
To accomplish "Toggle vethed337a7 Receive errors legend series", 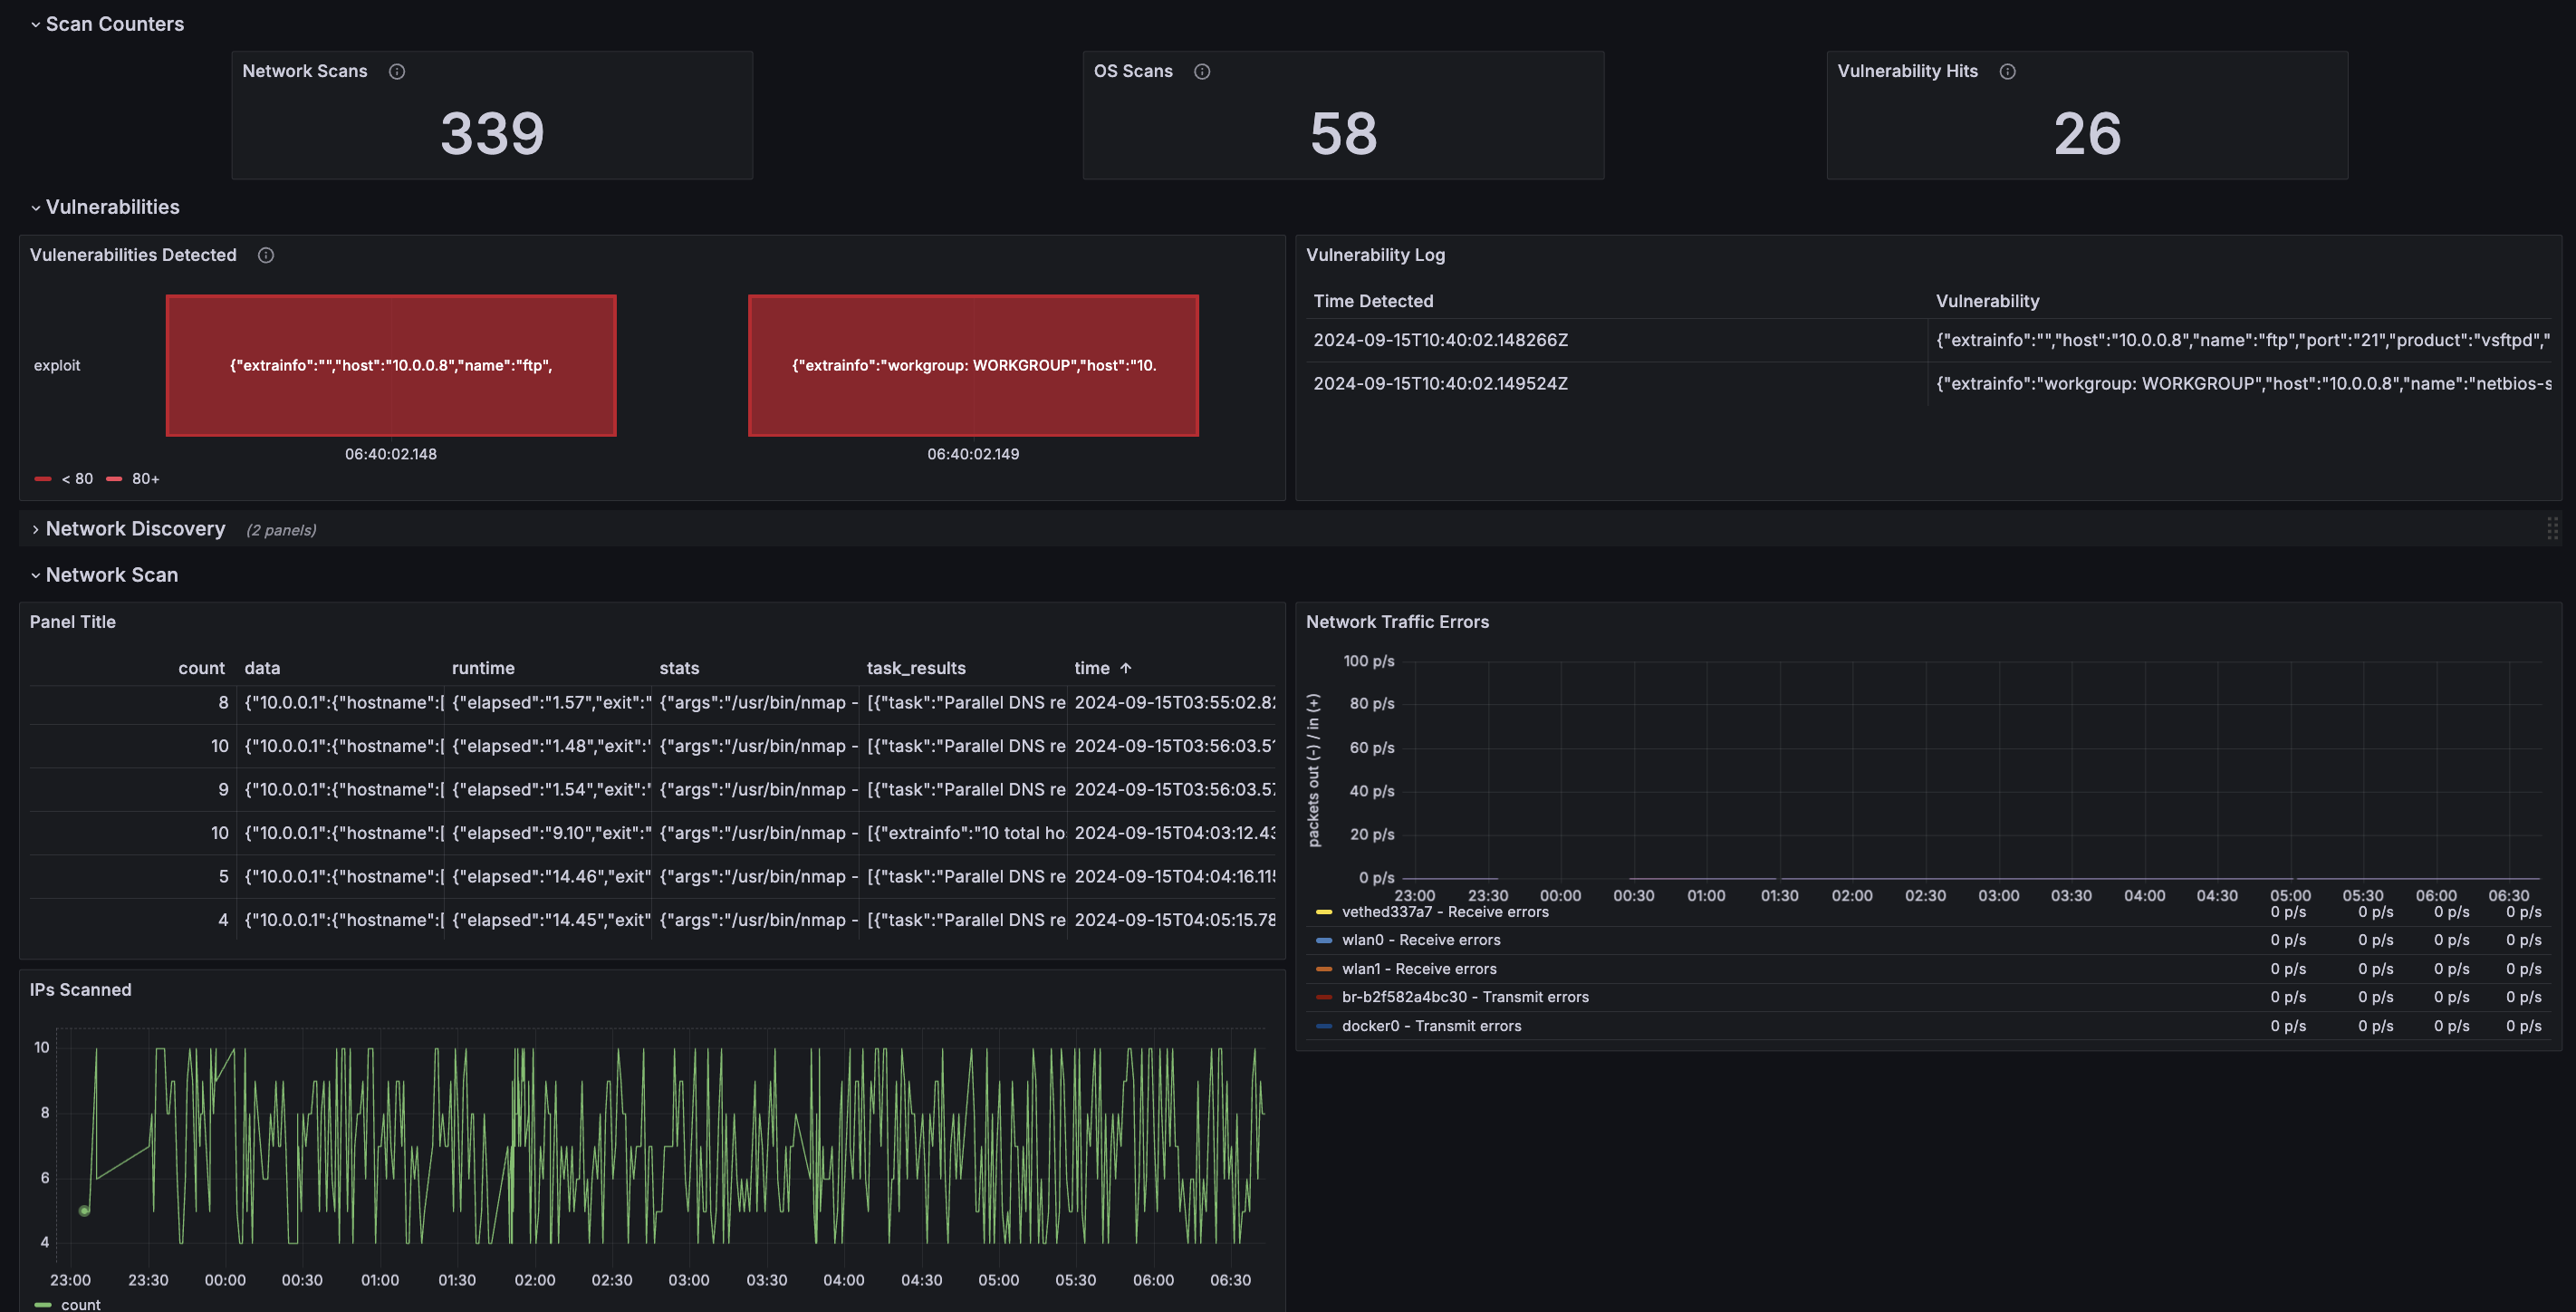I will [x=1444, y=912].
